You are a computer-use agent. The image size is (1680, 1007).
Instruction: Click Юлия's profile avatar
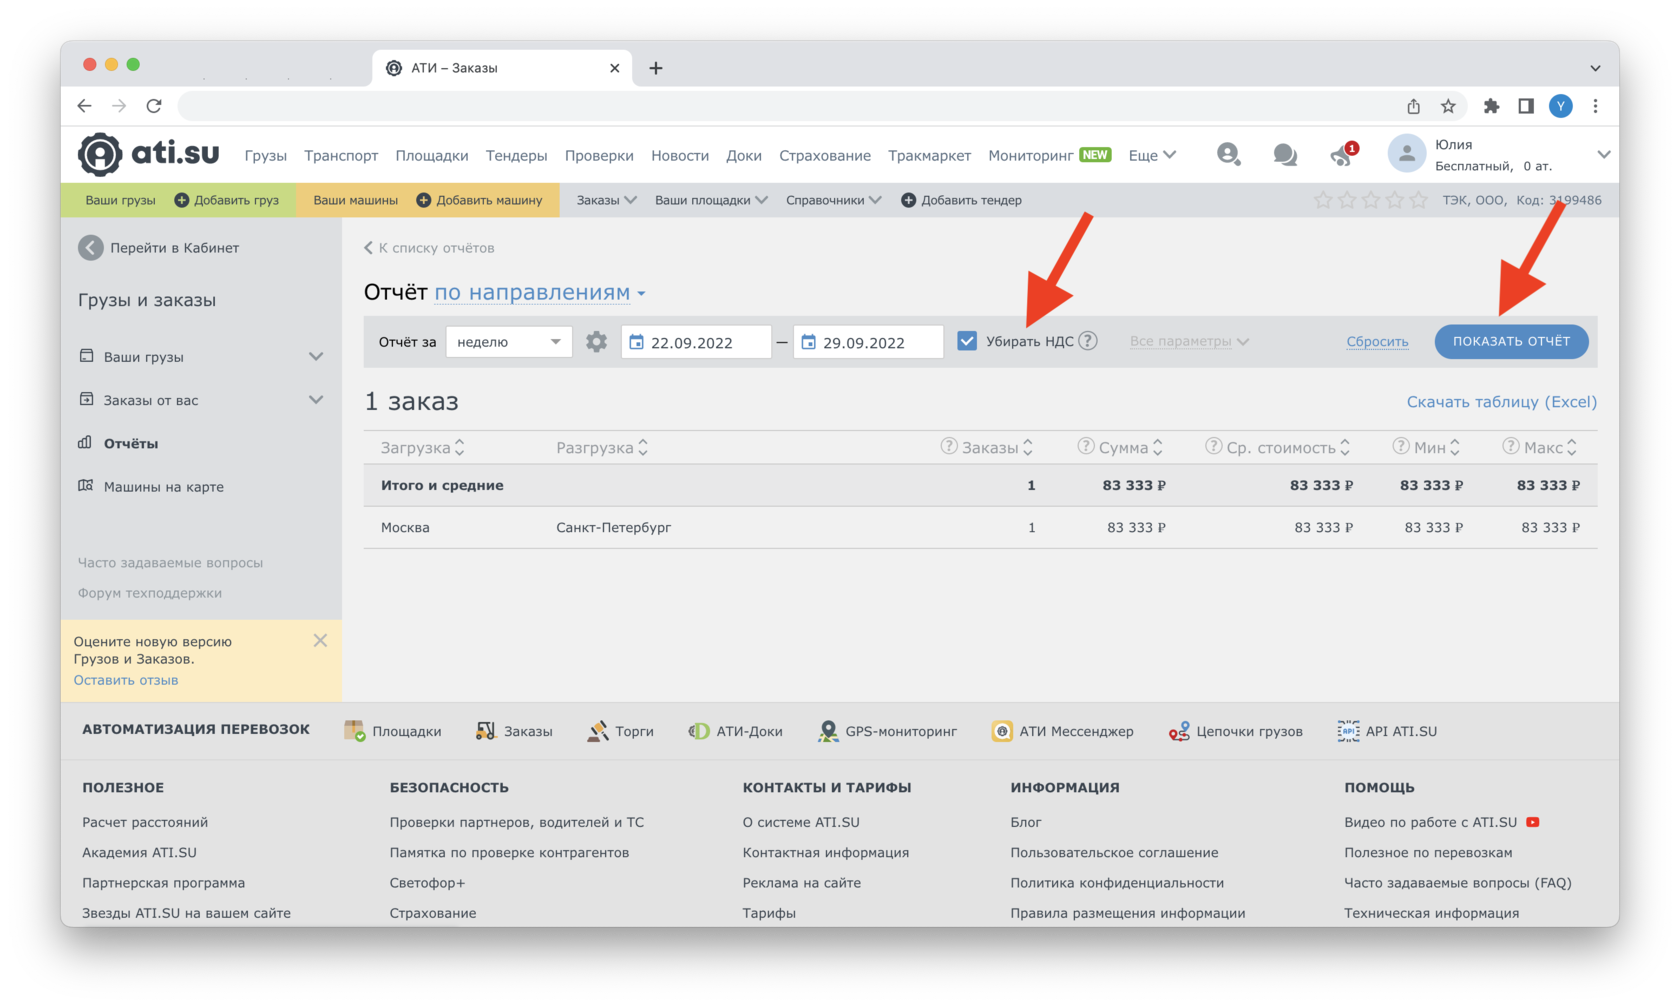coord(1406,154)
